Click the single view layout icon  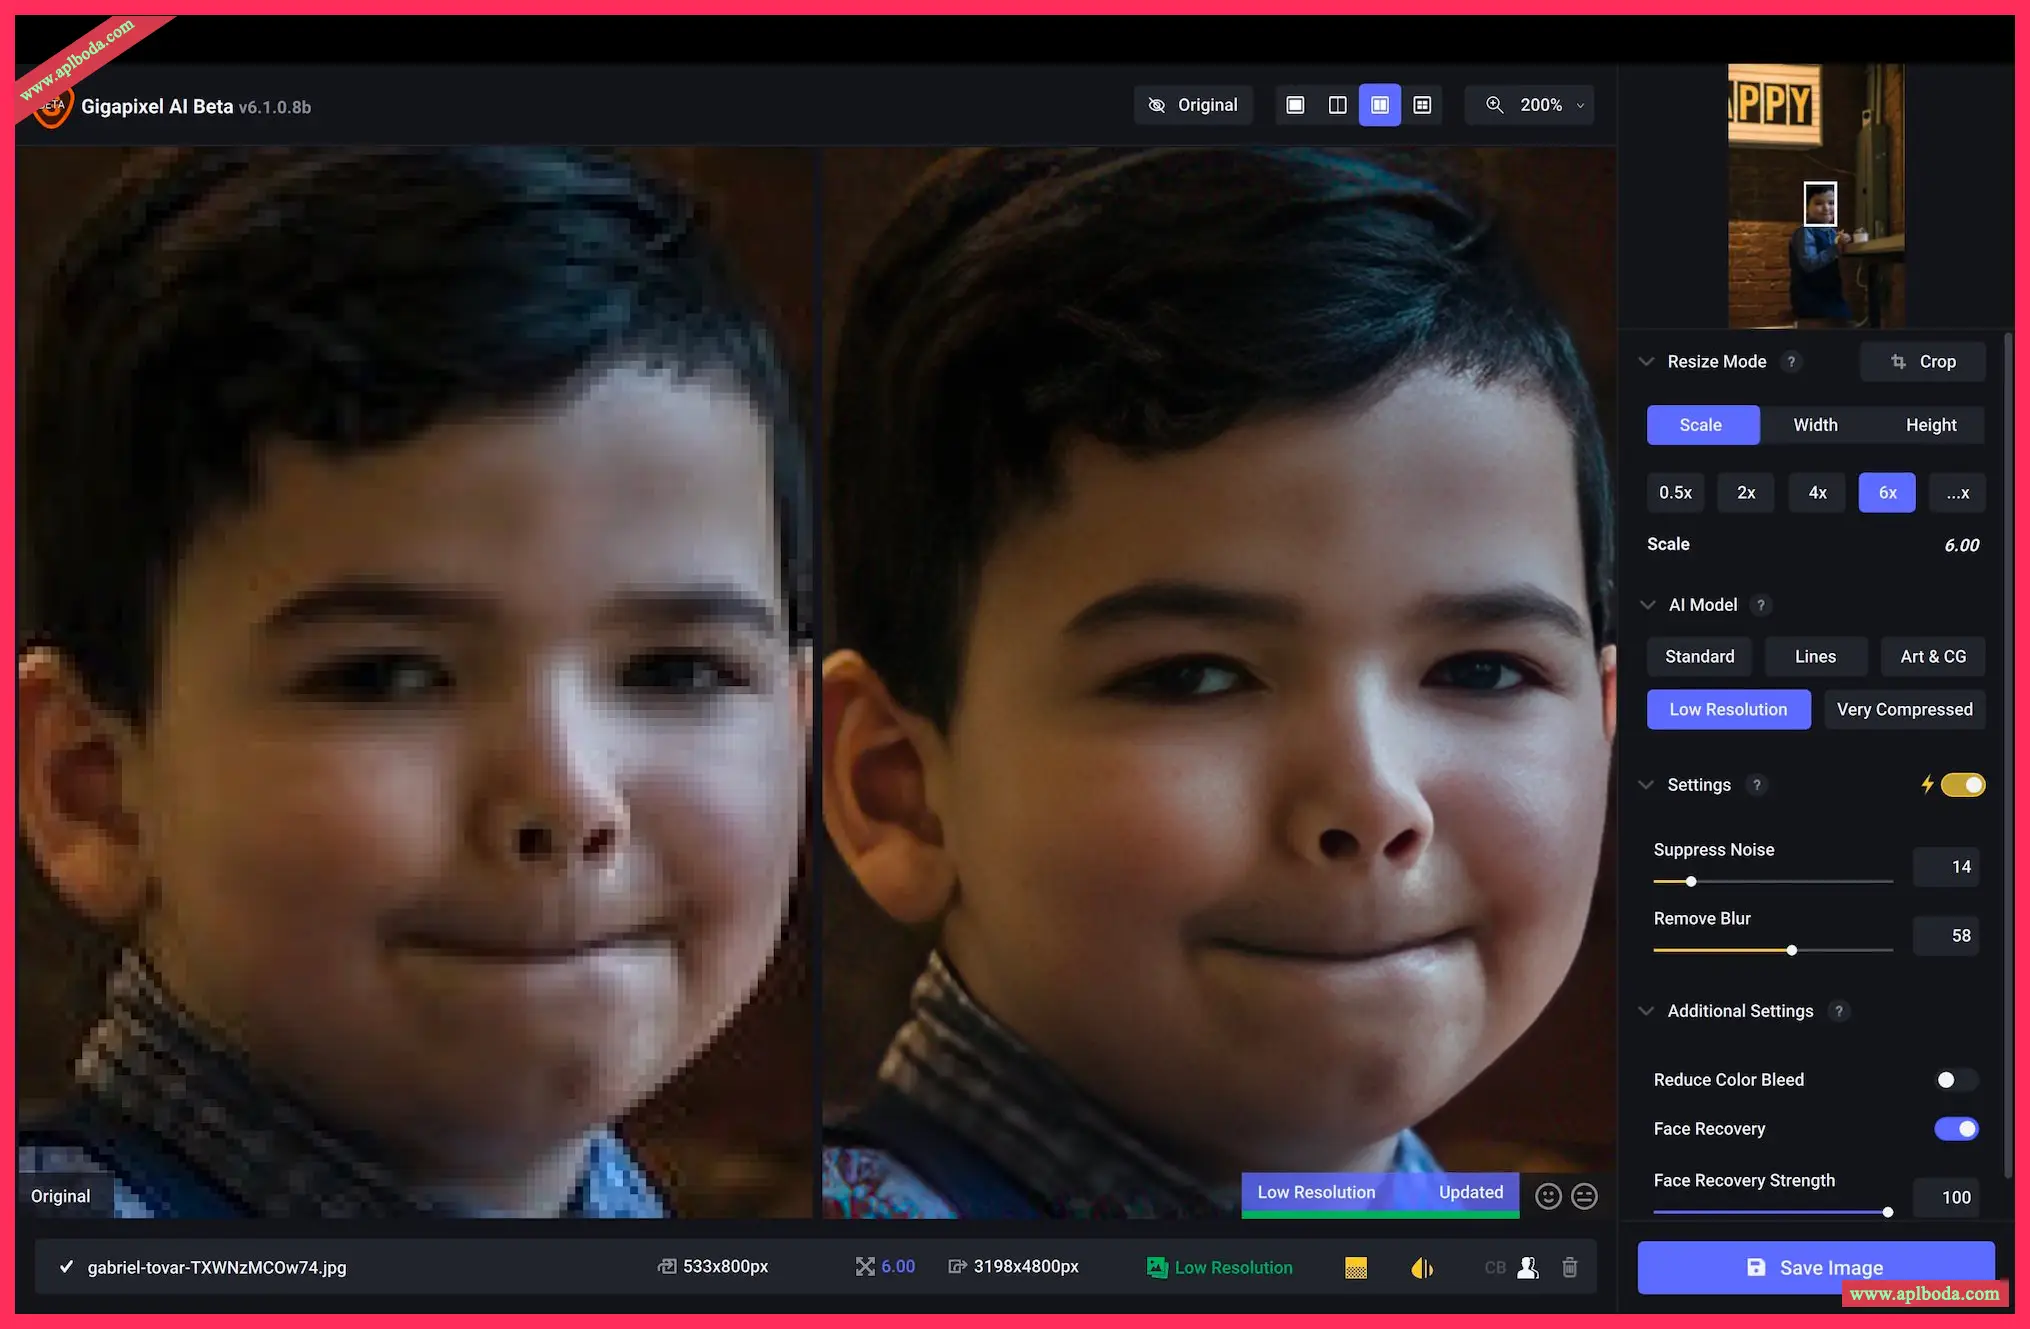pyautogui.click(x=1295, y=105)
